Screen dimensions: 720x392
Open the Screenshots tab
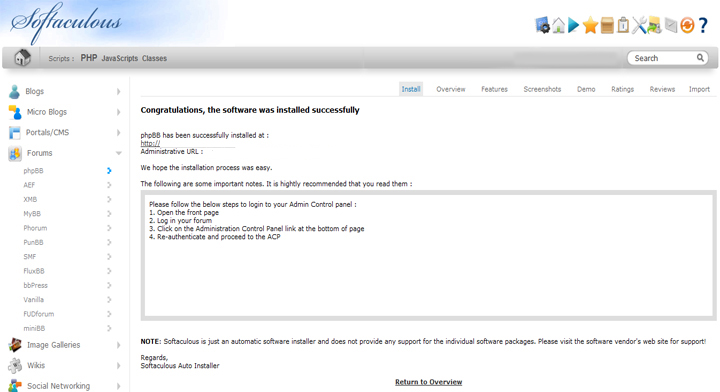(542, 89)
